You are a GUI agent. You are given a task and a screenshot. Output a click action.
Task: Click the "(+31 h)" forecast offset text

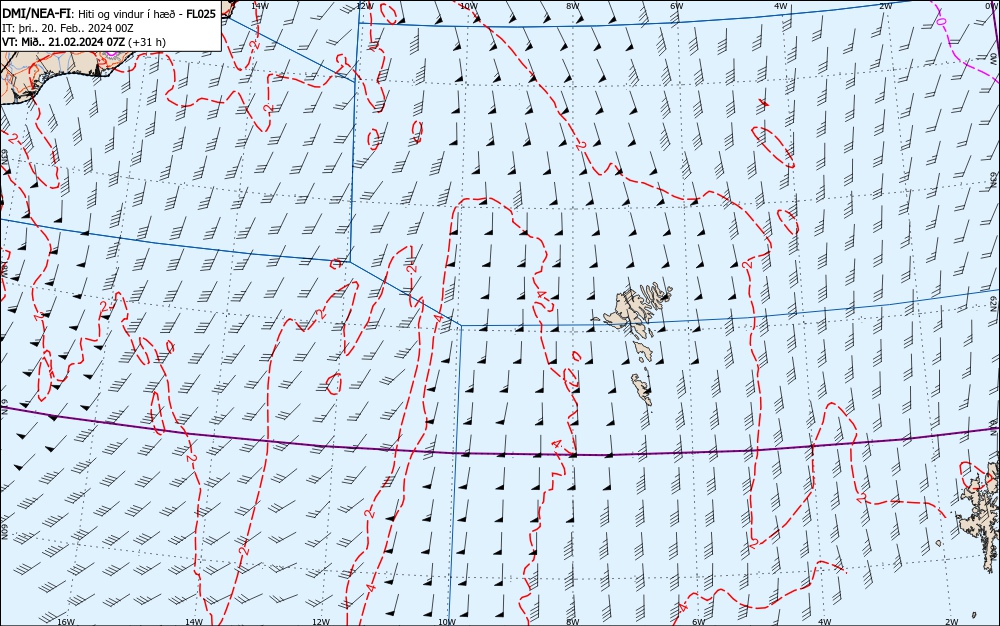pos(147,42)
